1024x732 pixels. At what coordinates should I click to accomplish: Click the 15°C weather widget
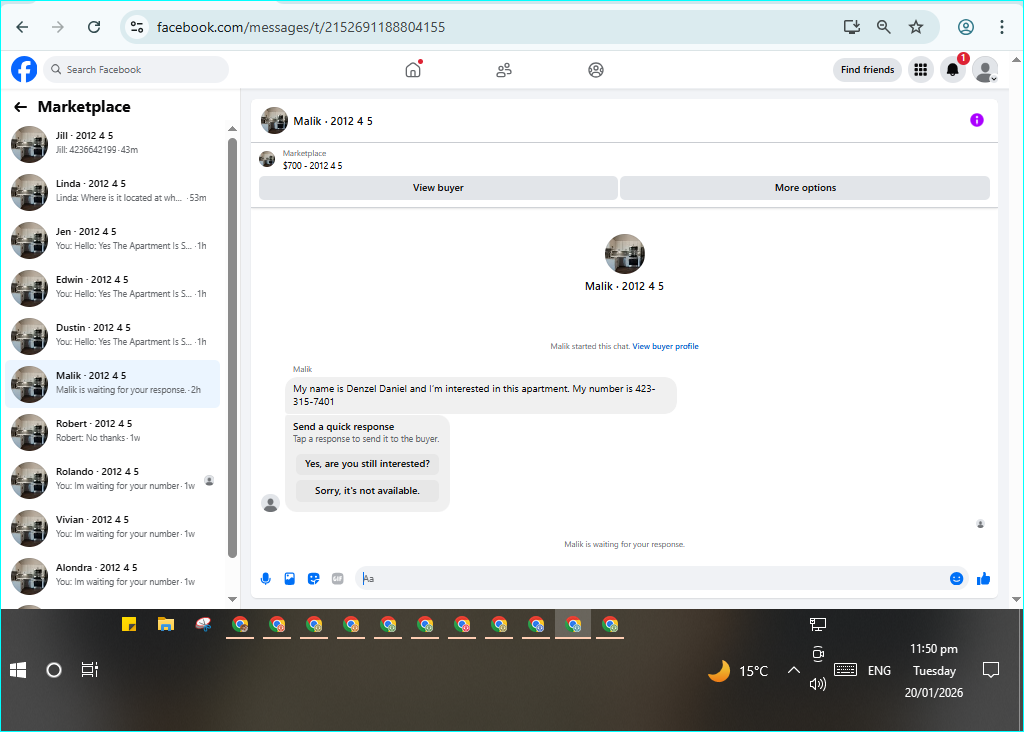(x=739, y=671)
